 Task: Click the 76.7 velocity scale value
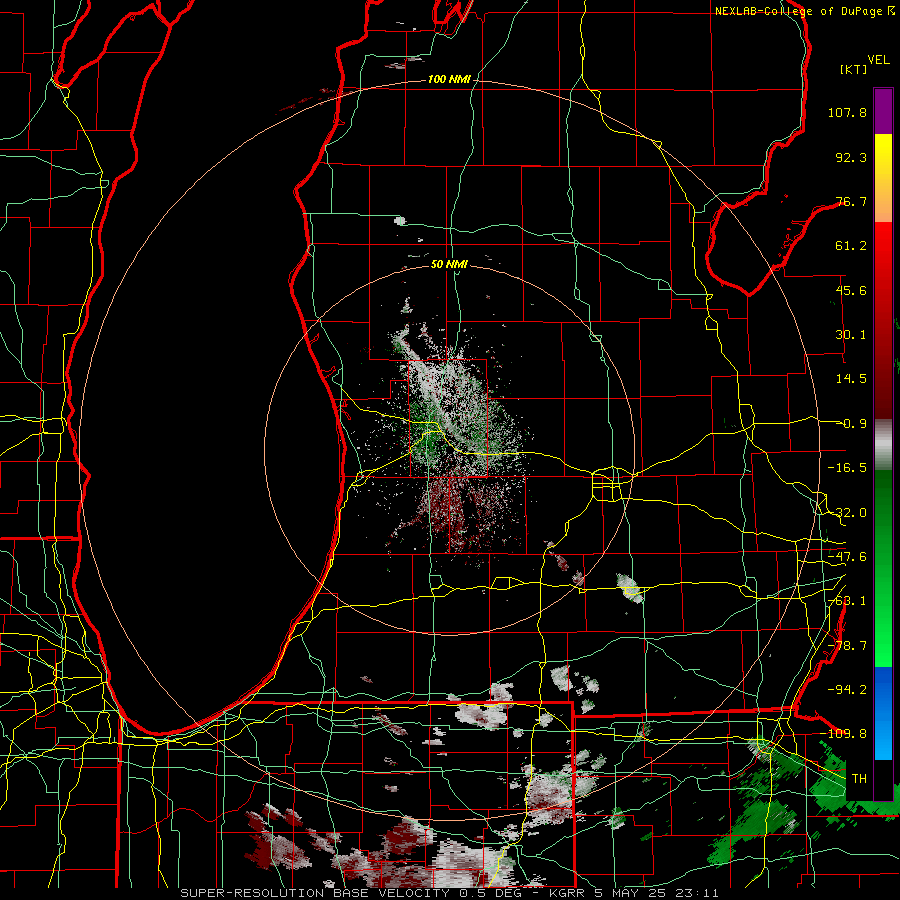[851, 201]
